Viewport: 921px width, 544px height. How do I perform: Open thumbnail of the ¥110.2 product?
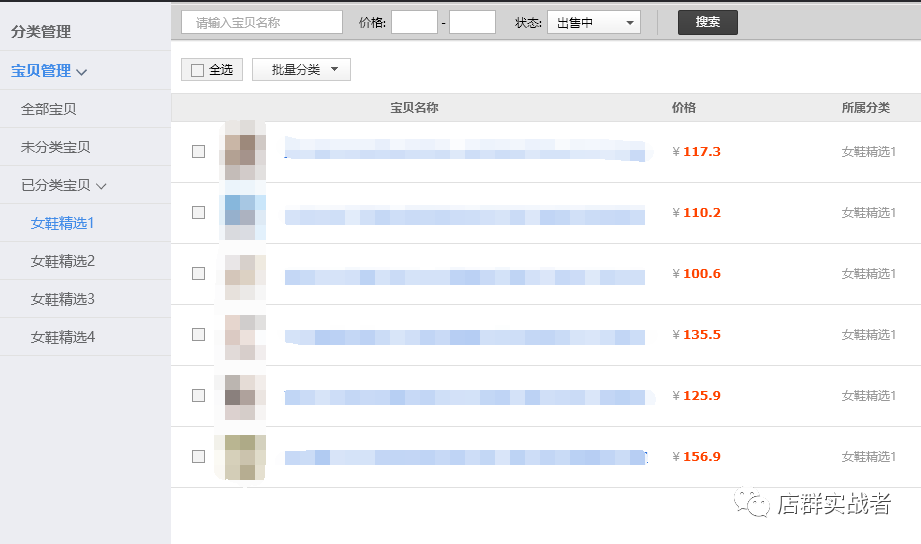pos(245,212)
